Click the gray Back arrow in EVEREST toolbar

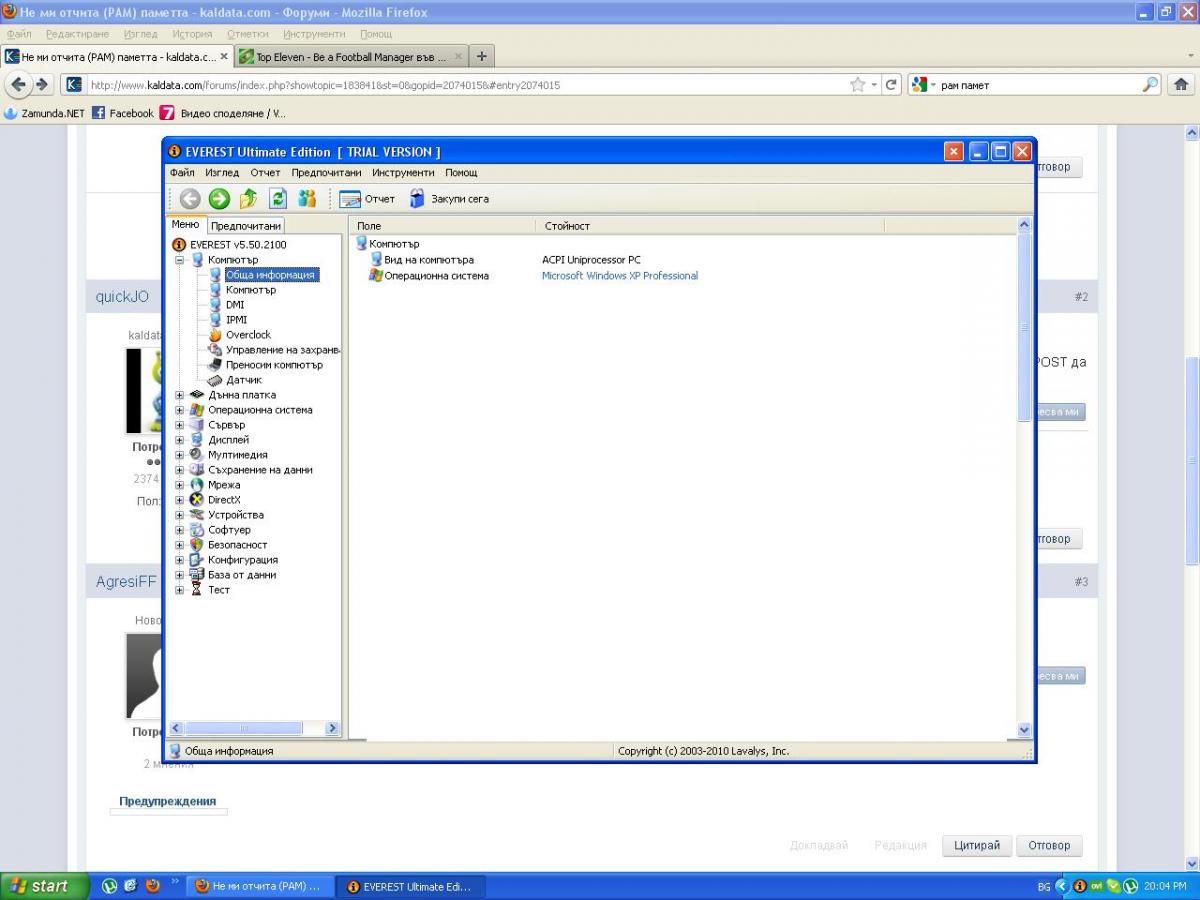coord(190,199)
